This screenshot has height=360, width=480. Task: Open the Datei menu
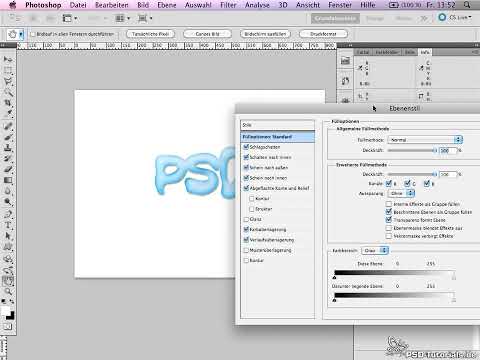(x=78, y=5)
